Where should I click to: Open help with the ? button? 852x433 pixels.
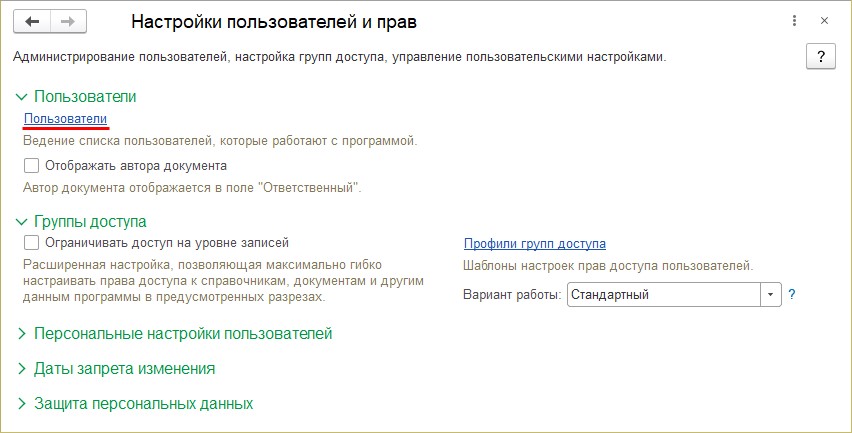click(820, 56)
